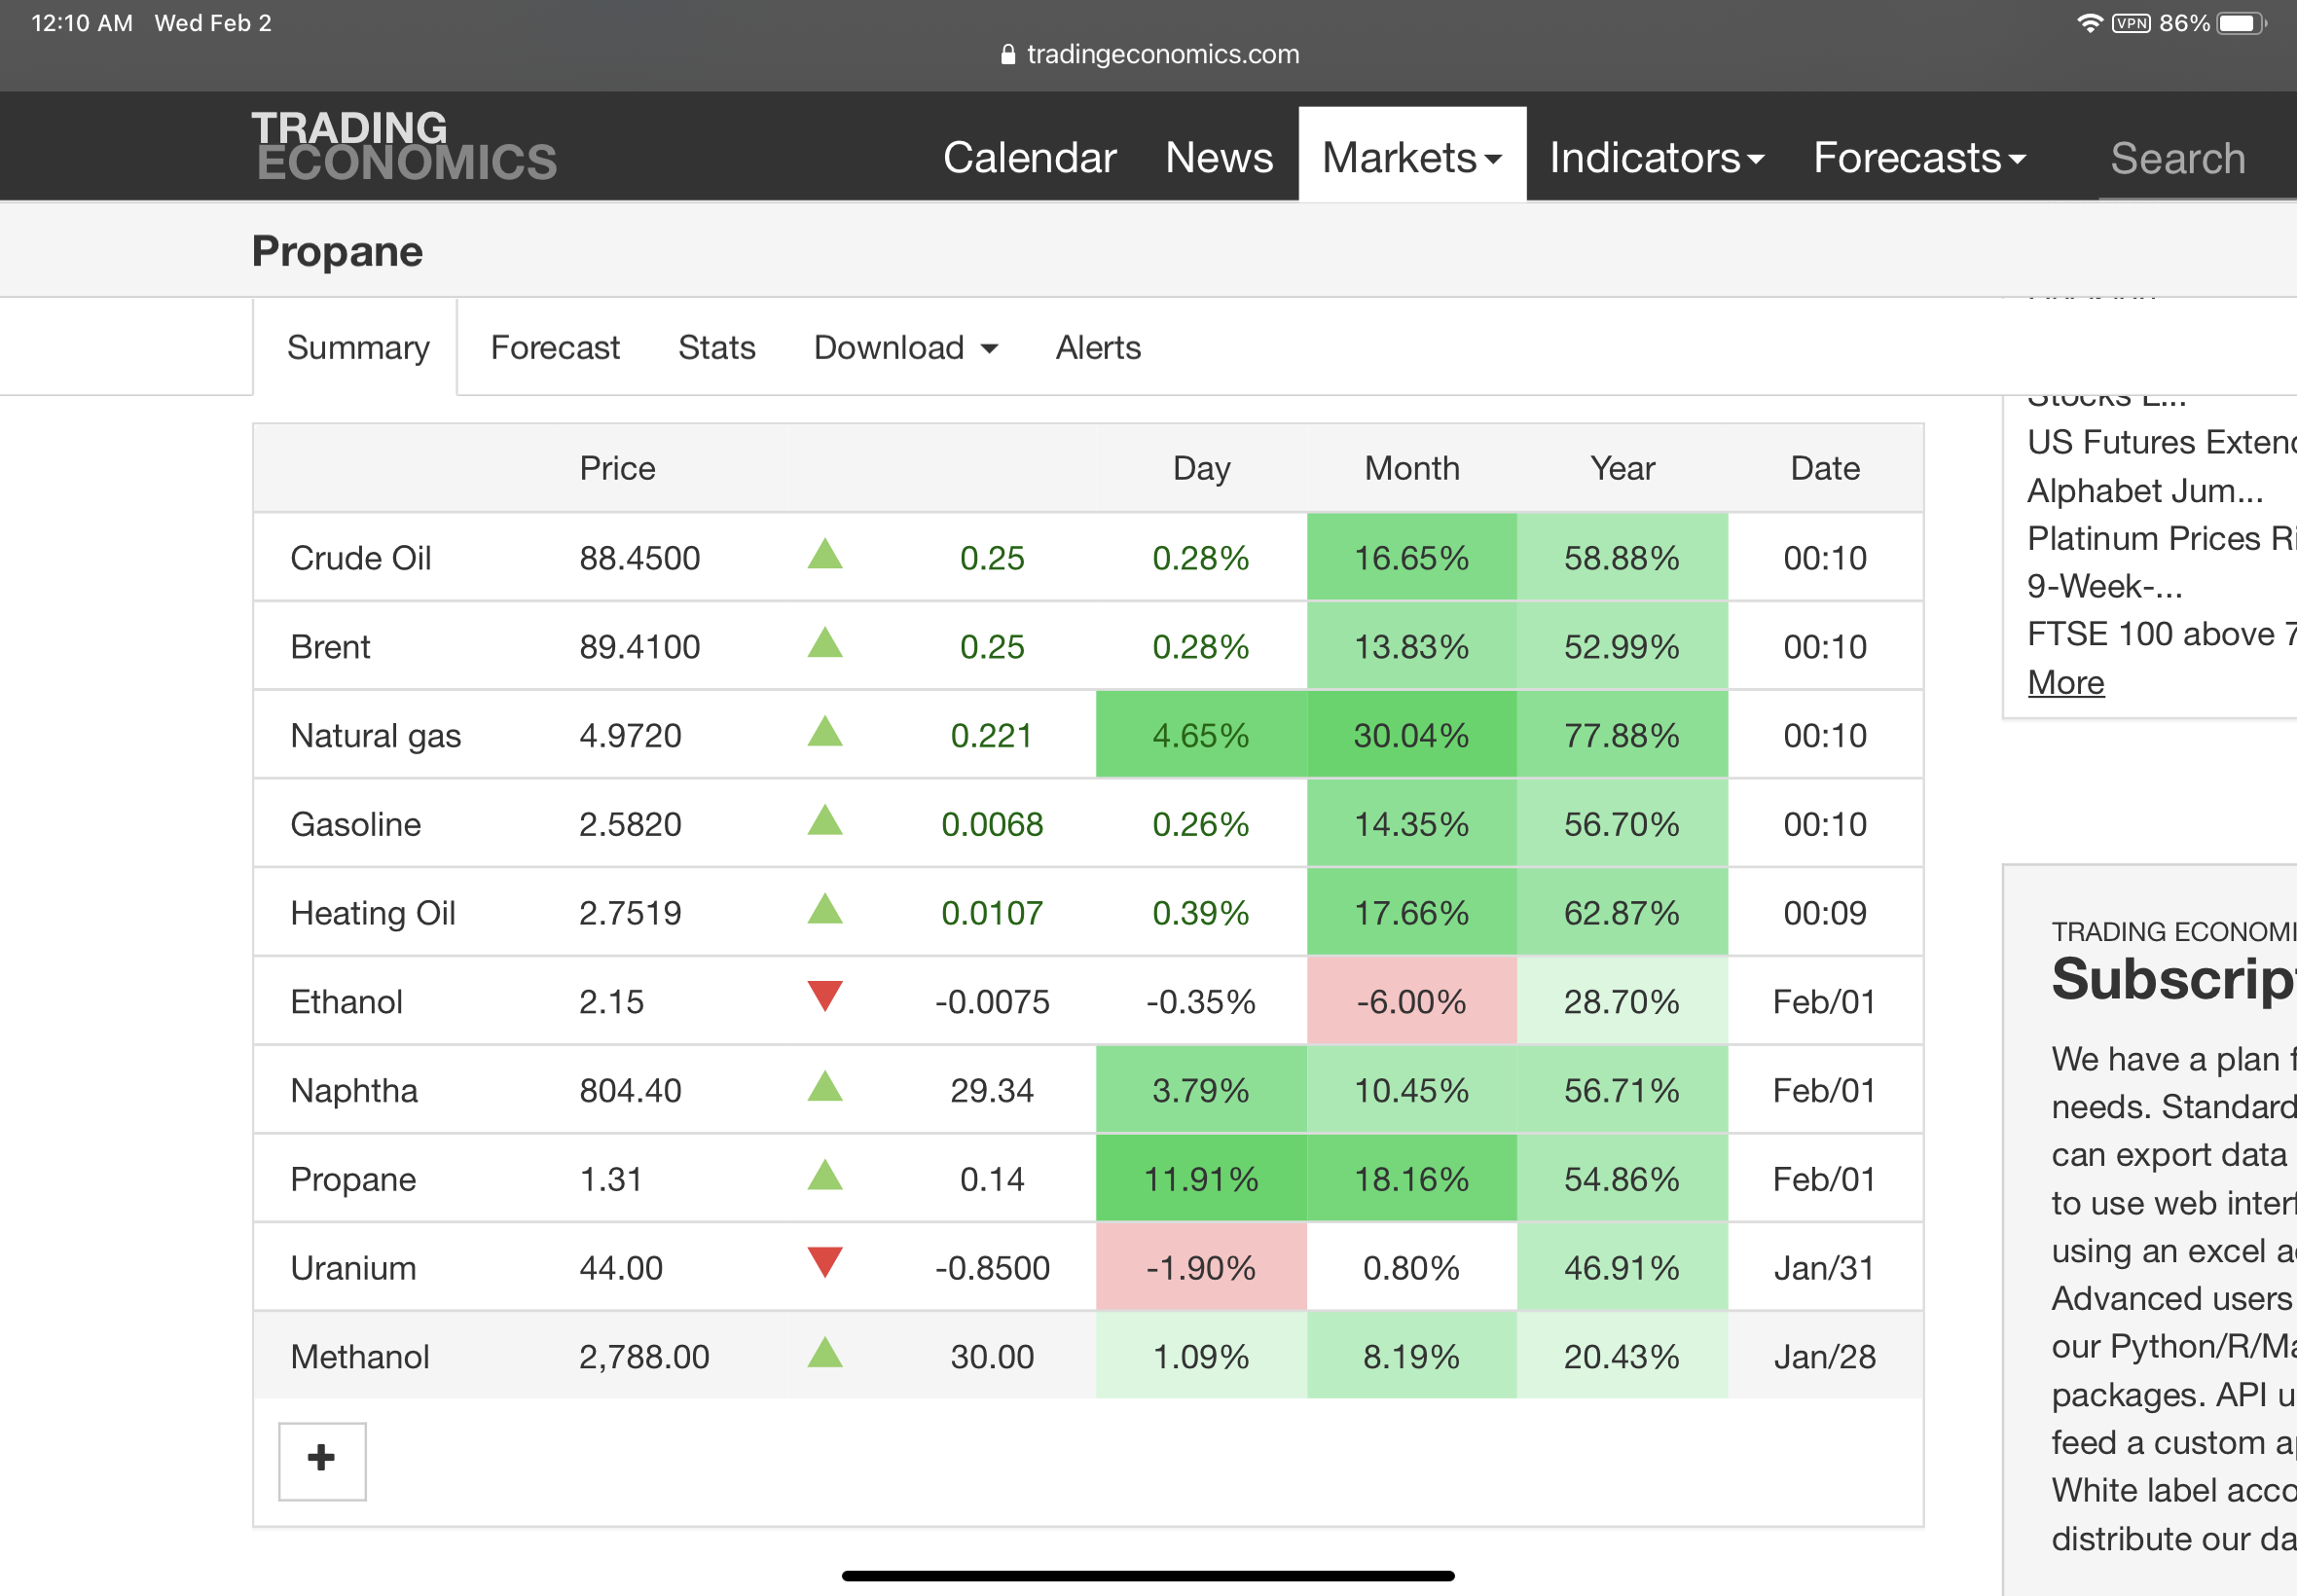The width and height of the screenshot is (2297, 1596).
Task: Click red down arrow in Uranium row
Action: tap(825, 1263)
